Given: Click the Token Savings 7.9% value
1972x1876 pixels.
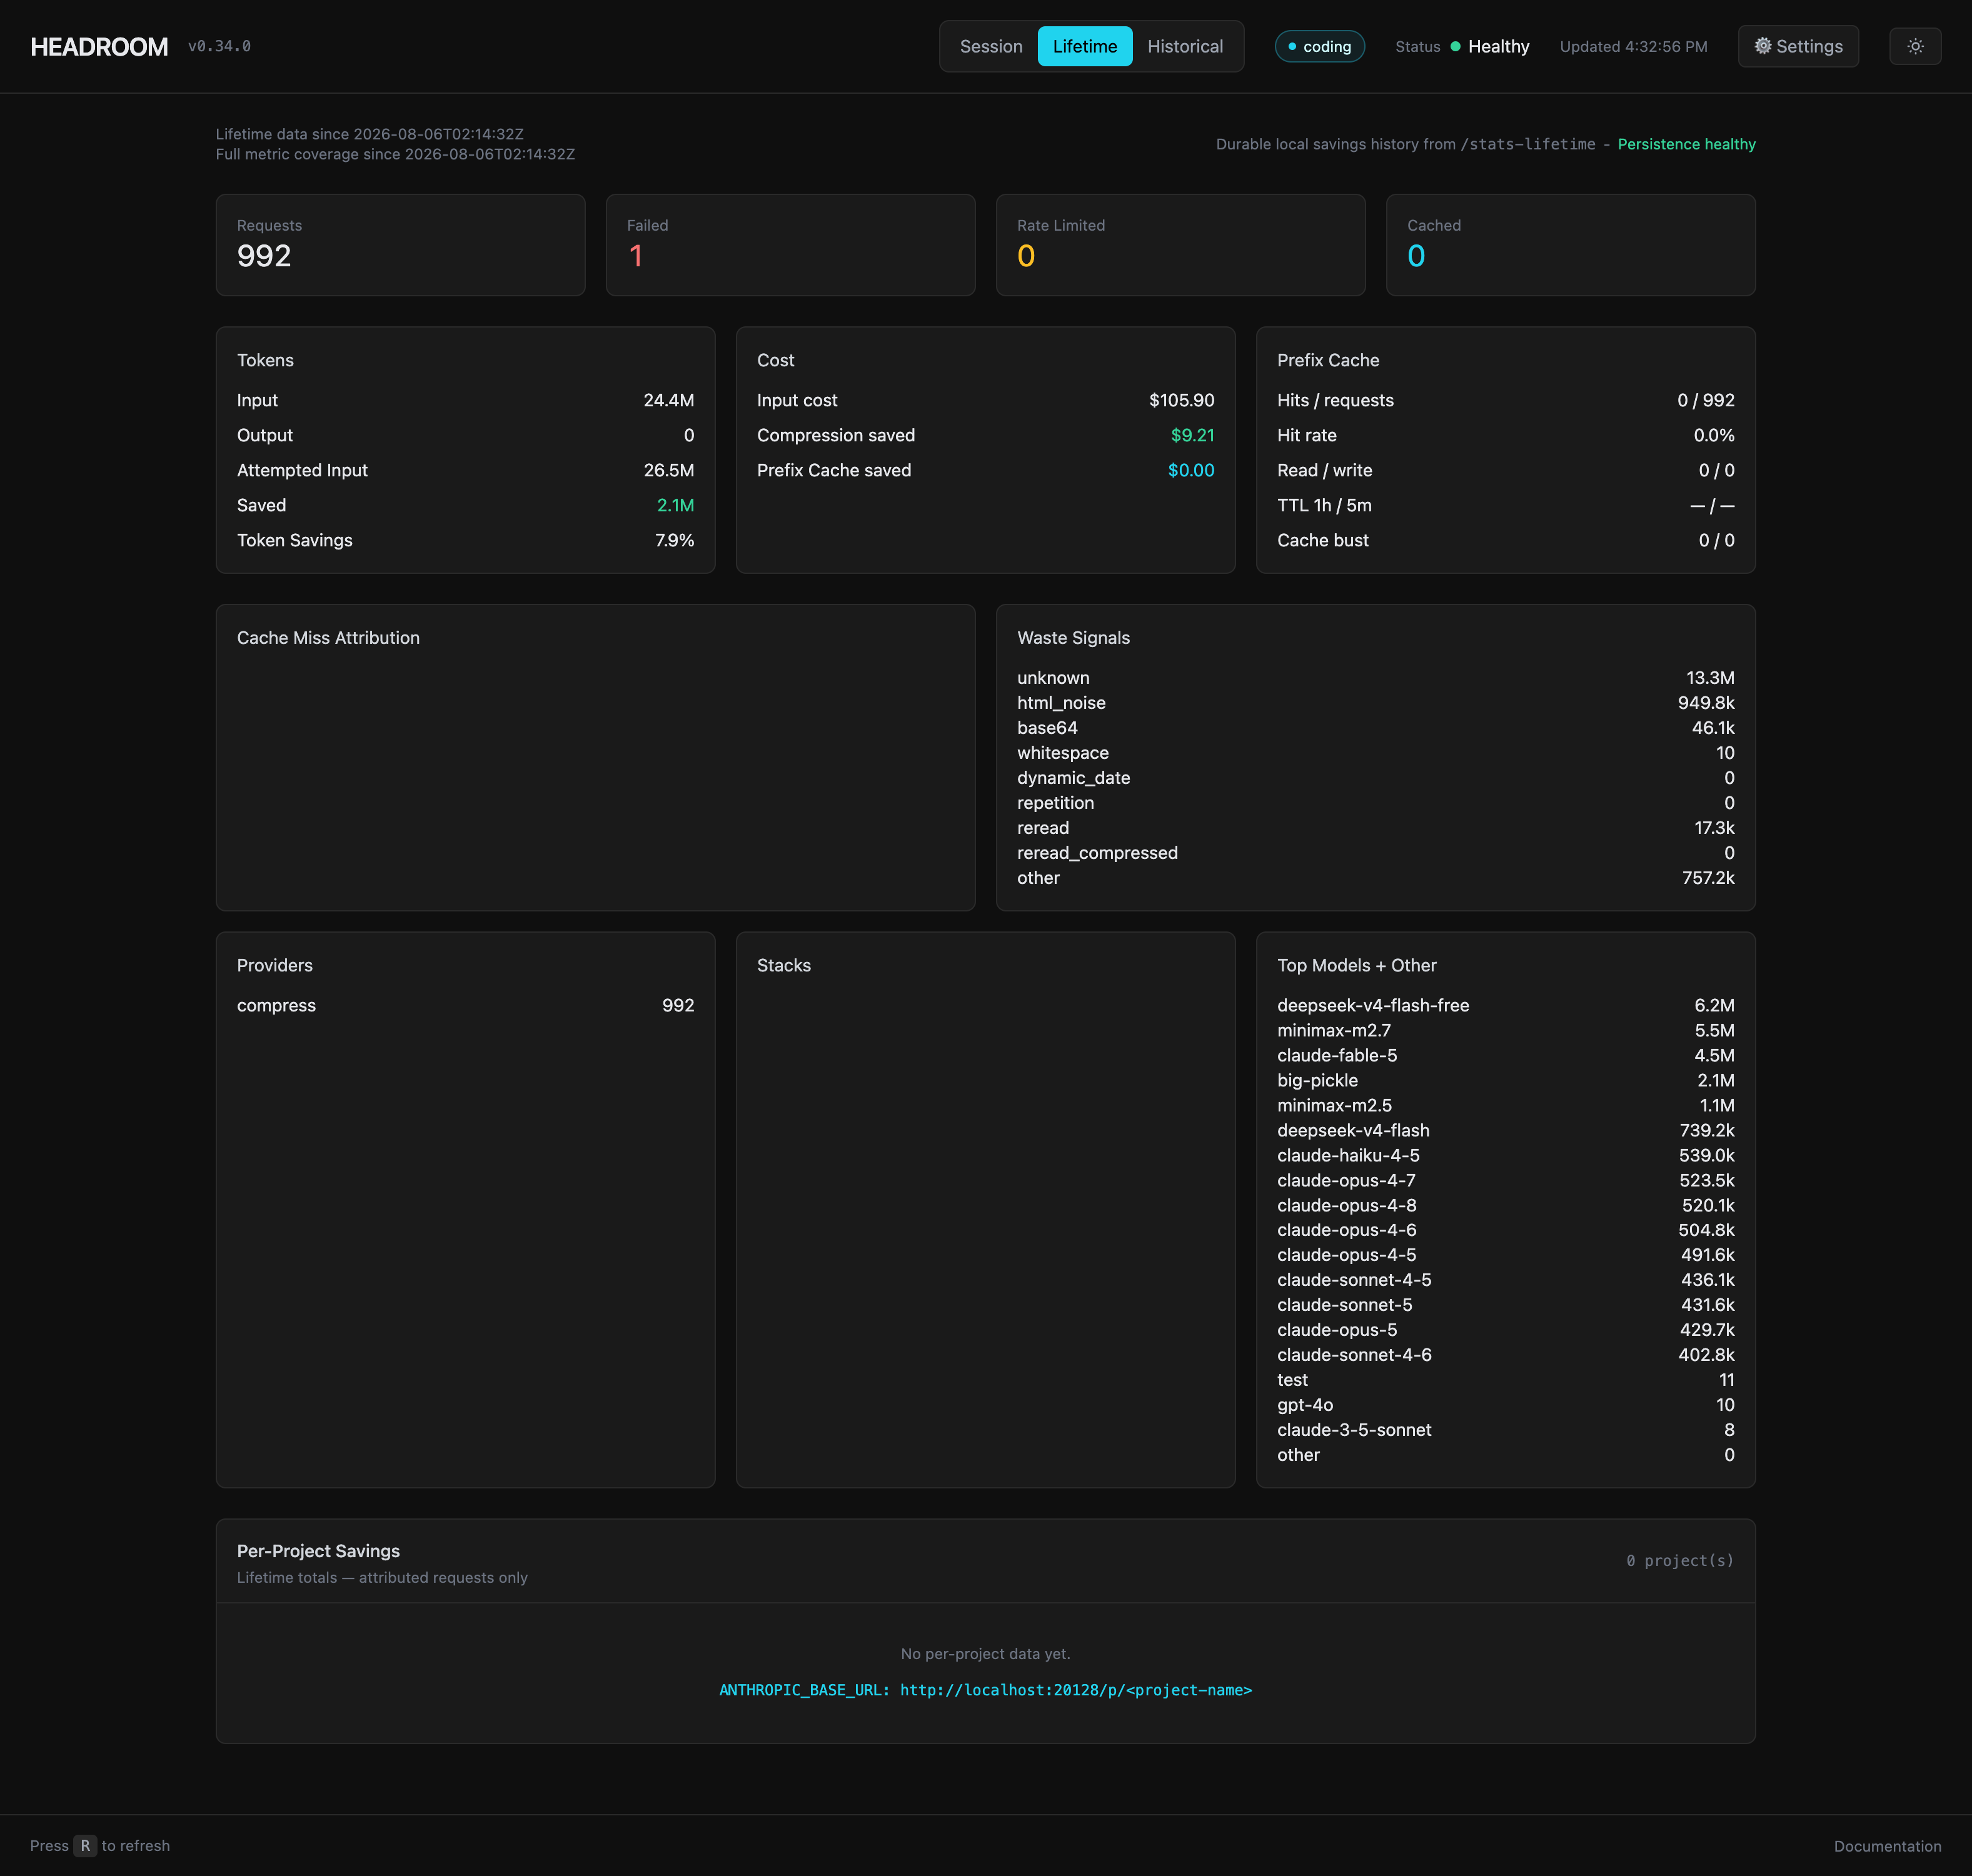Looking at the screenshot, I should point(674,540).
